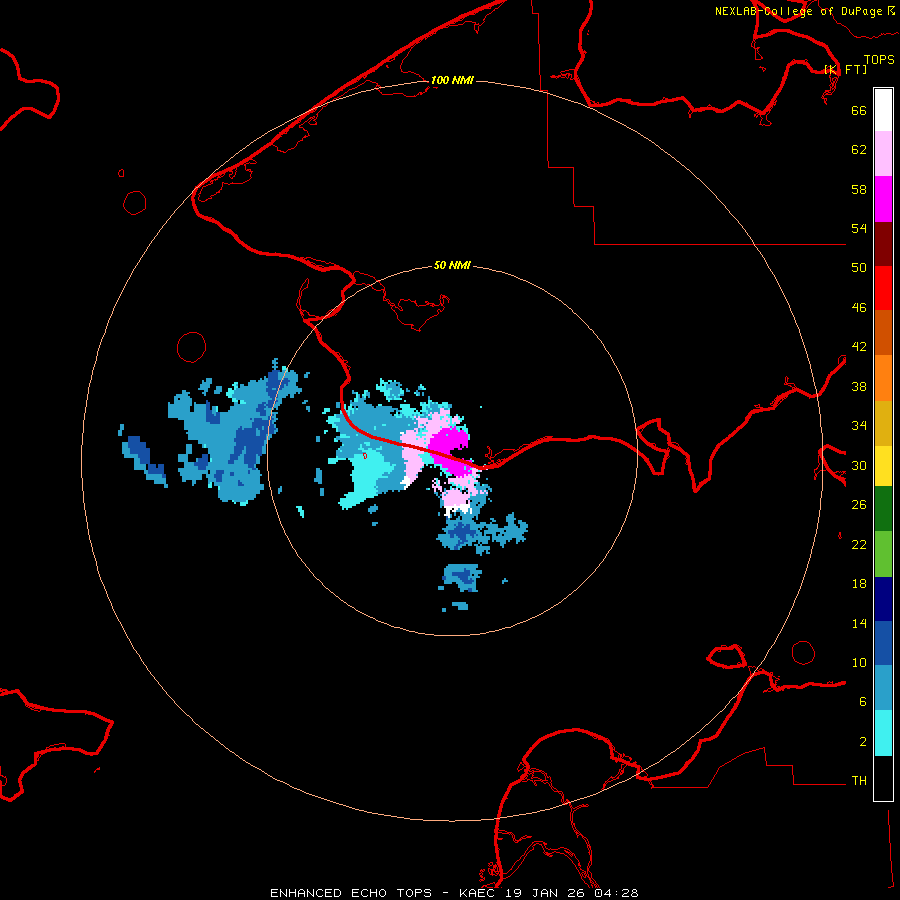Click the legend value "30"

click(x=859, y=465)
